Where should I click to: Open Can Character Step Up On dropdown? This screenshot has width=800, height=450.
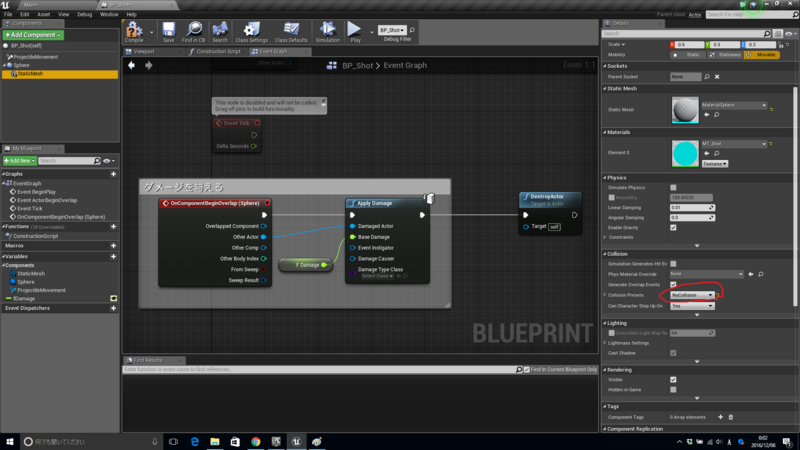tap(692, 306)
